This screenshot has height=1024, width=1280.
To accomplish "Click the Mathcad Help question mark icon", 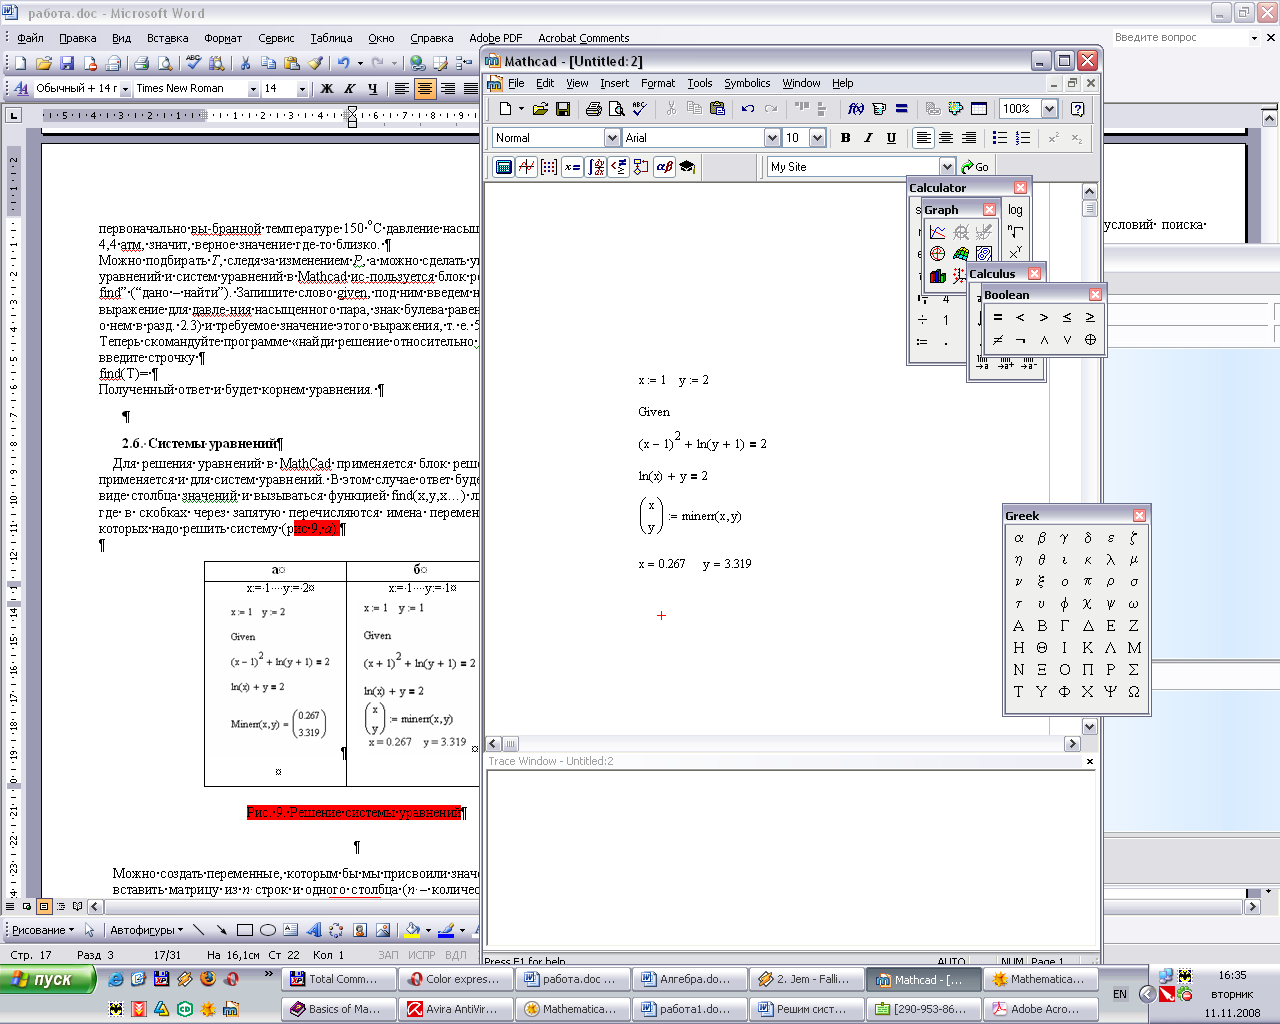I will coord(1077,108).
